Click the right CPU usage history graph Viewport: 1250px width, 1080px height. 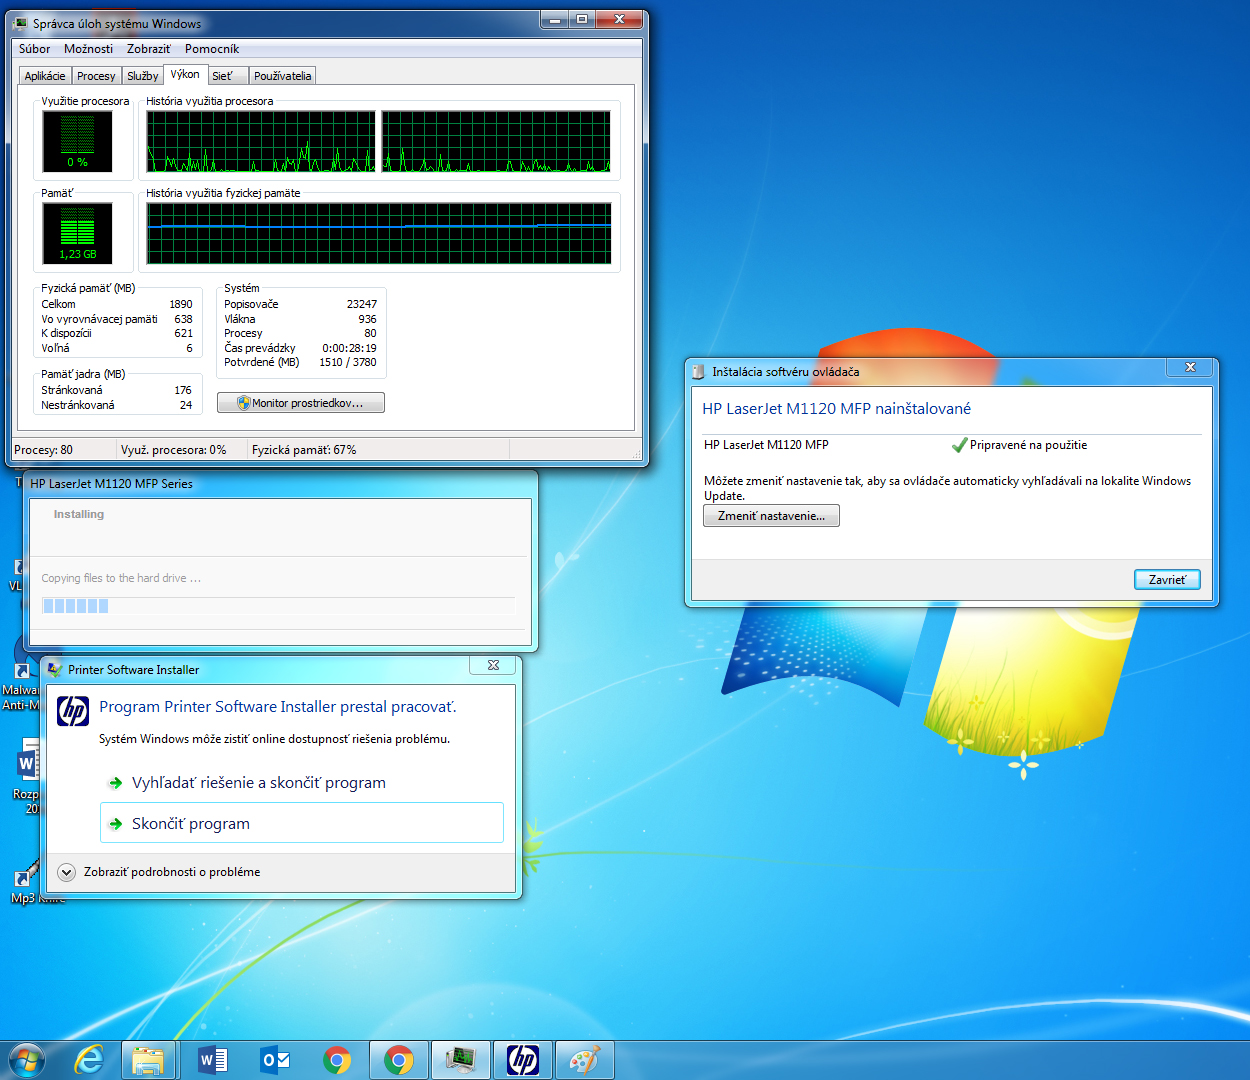[x=496, y=141]
